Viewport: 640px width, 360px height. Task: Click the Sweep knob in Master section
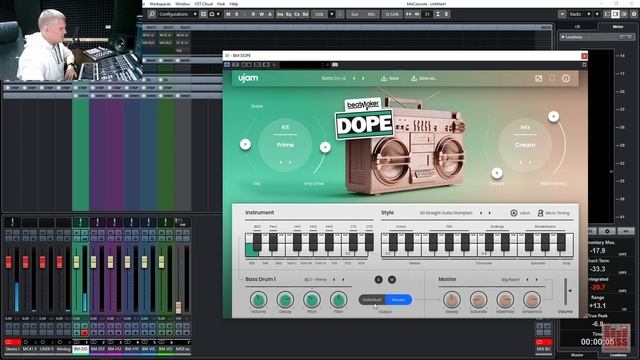[x=451, y=300]
